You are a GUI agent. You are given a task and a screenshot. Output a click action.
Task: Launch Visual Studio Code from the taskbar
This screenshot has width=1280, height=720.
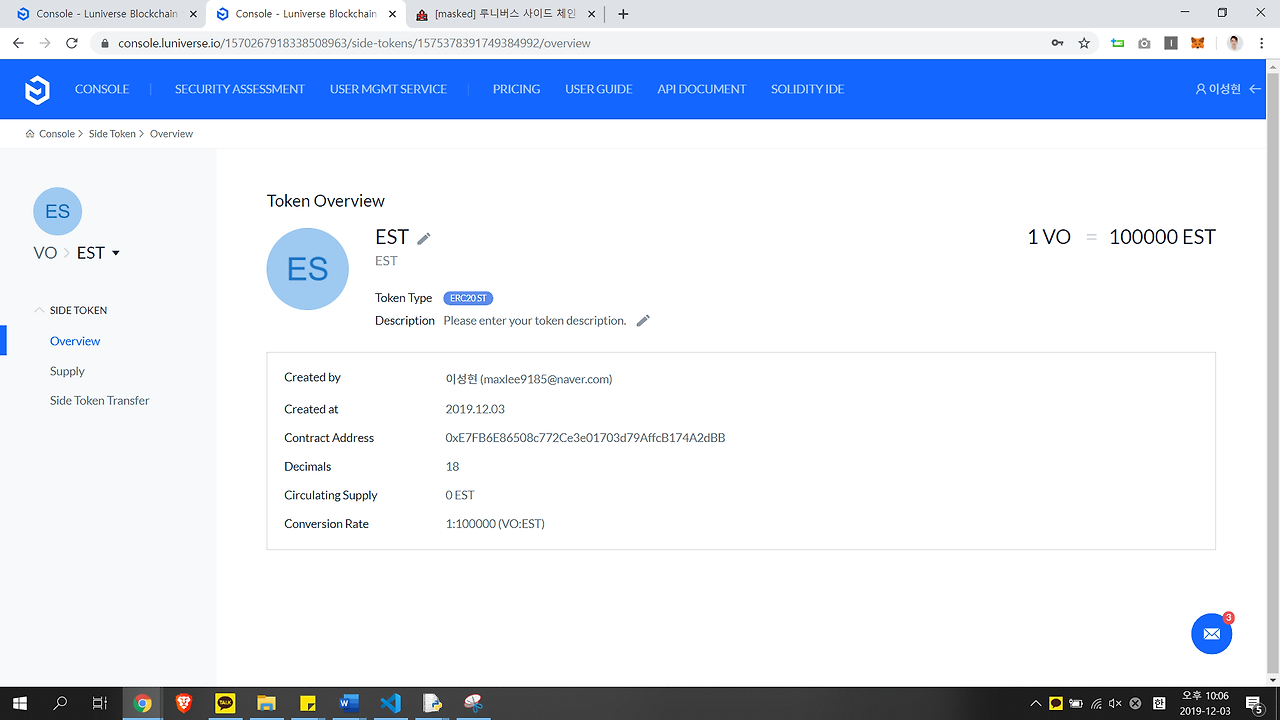[390, 703]
